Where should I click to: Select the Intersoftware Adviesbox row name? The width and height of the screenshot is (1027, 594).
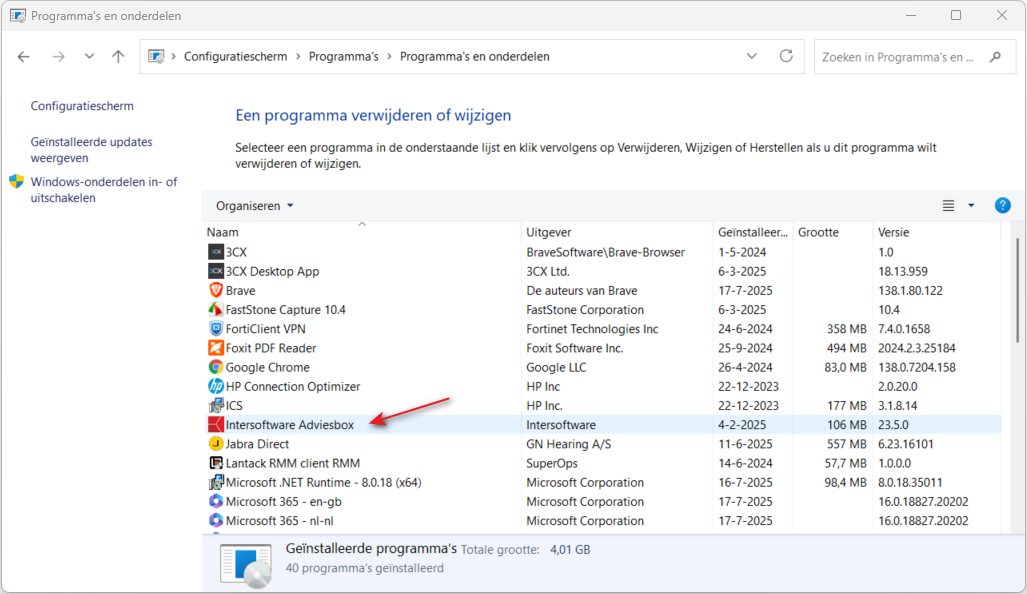click(x=289, y=424)
